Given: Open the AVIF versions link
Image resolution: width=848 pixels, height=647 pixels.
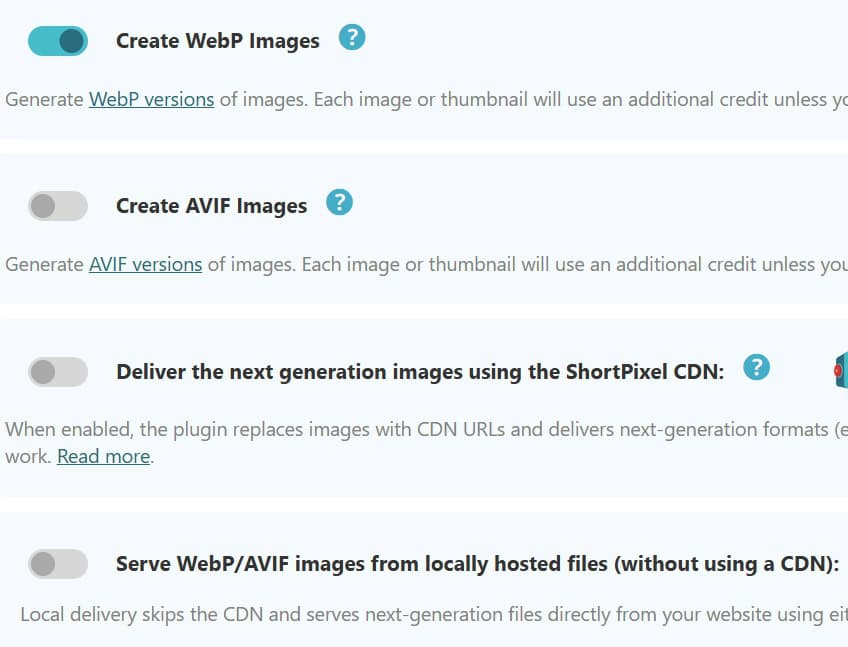Looking at the screenshot, I should 145,265.
